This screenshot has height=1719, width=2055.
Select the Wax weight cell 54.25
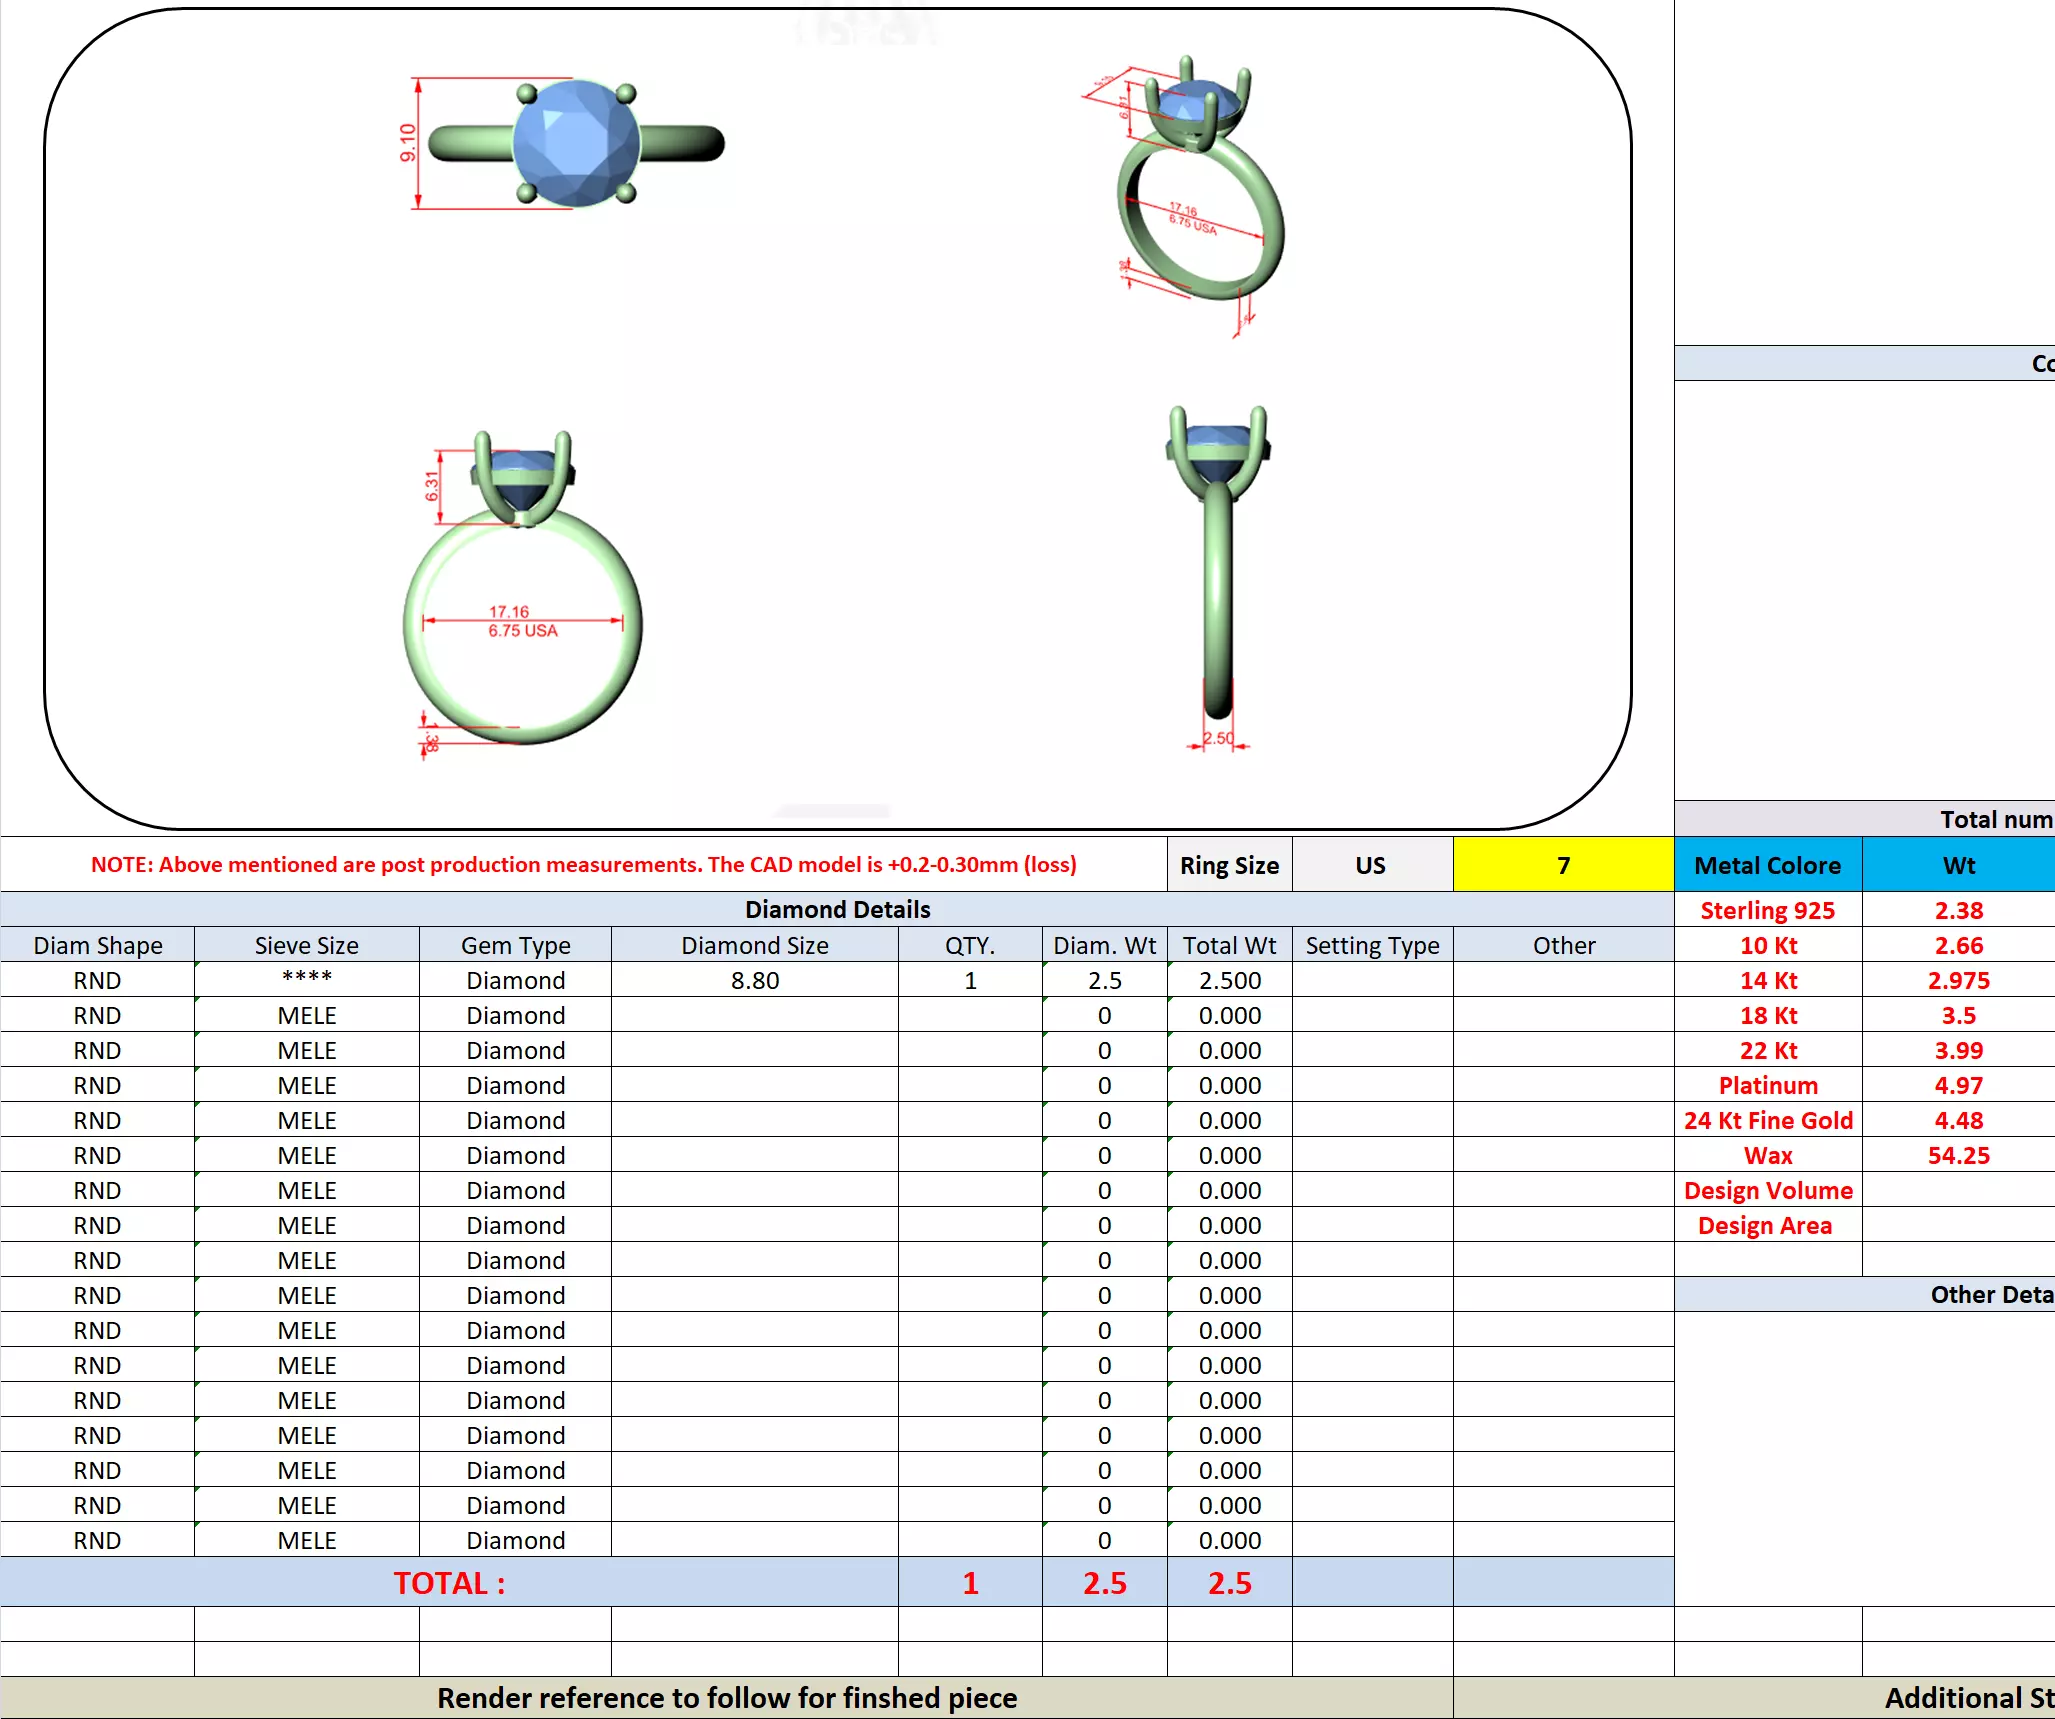1957,1155
